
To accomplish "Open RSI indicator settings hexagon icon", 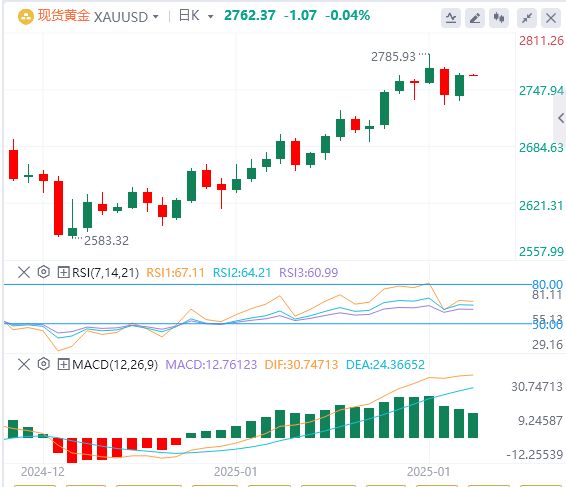I will pyautogui.click(x=44, y=272).
